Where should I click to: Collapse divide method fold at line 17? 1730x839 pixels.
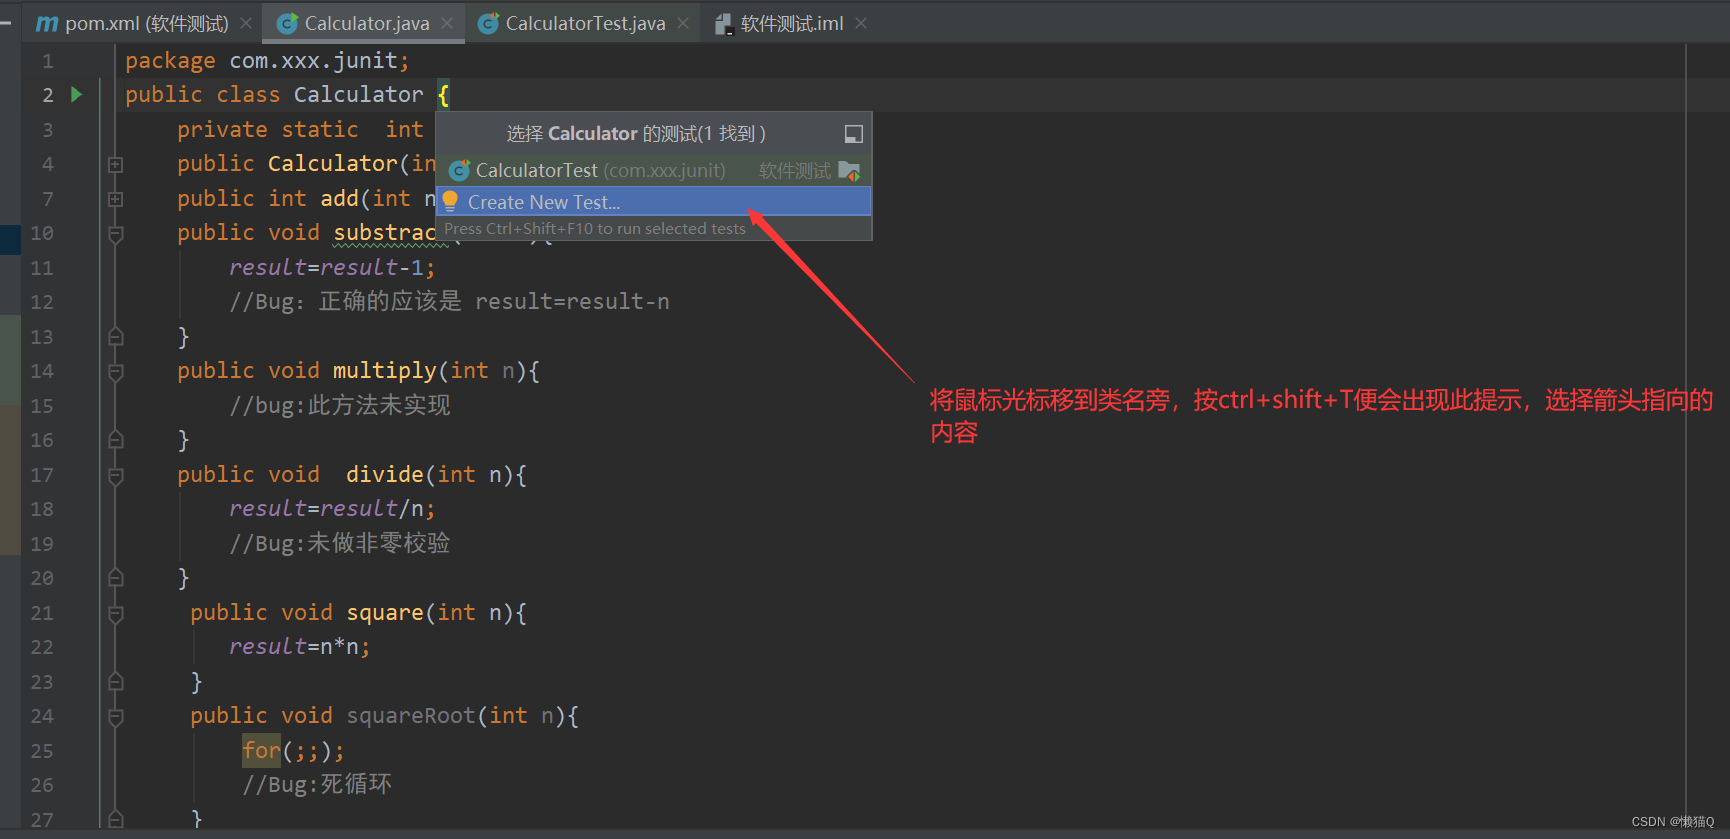116,476
